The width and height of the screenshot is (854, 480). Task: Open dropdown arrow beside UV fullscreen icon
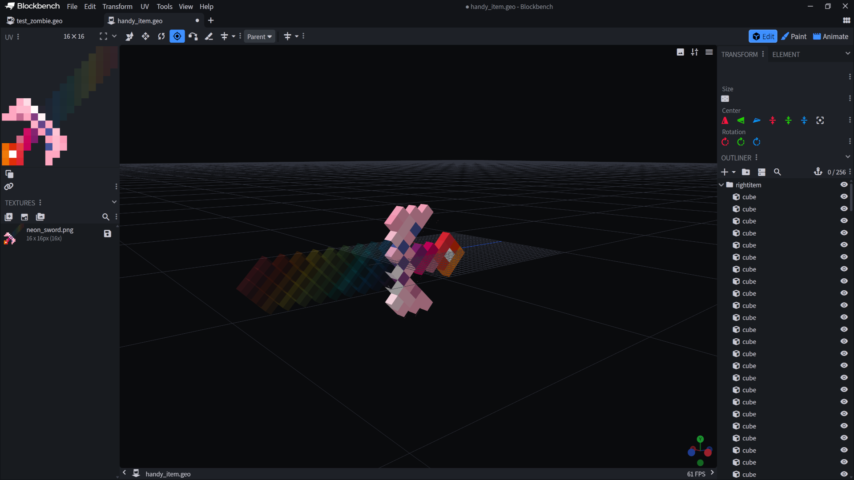(x=114, y=37)
